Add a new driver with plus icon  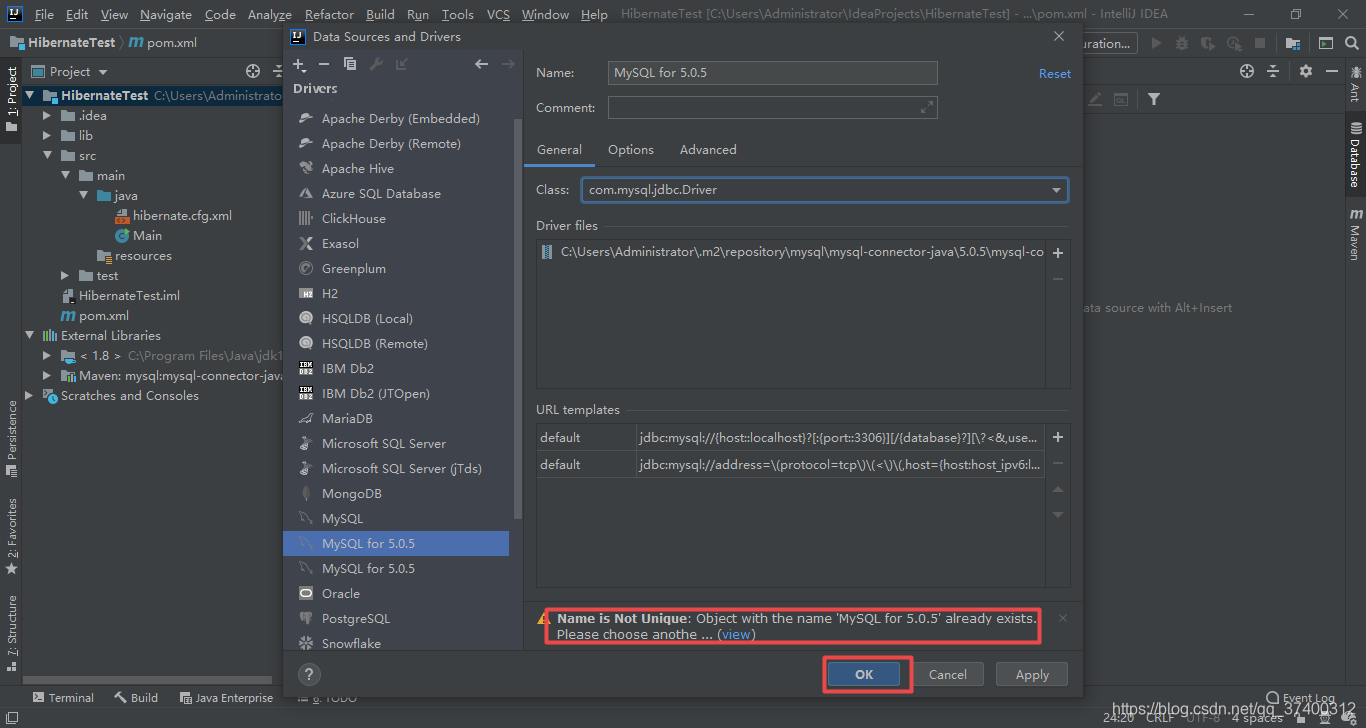299,64
